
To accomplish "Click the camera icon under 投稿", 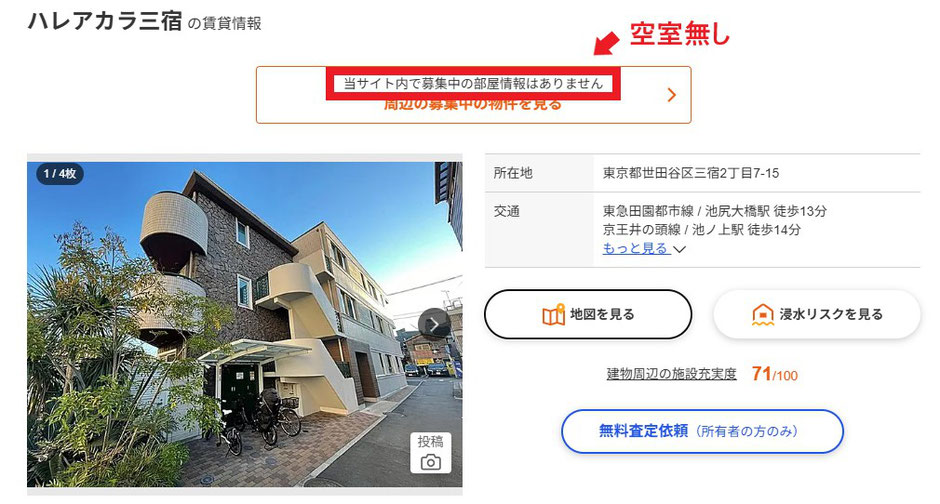I will [430, 462].
